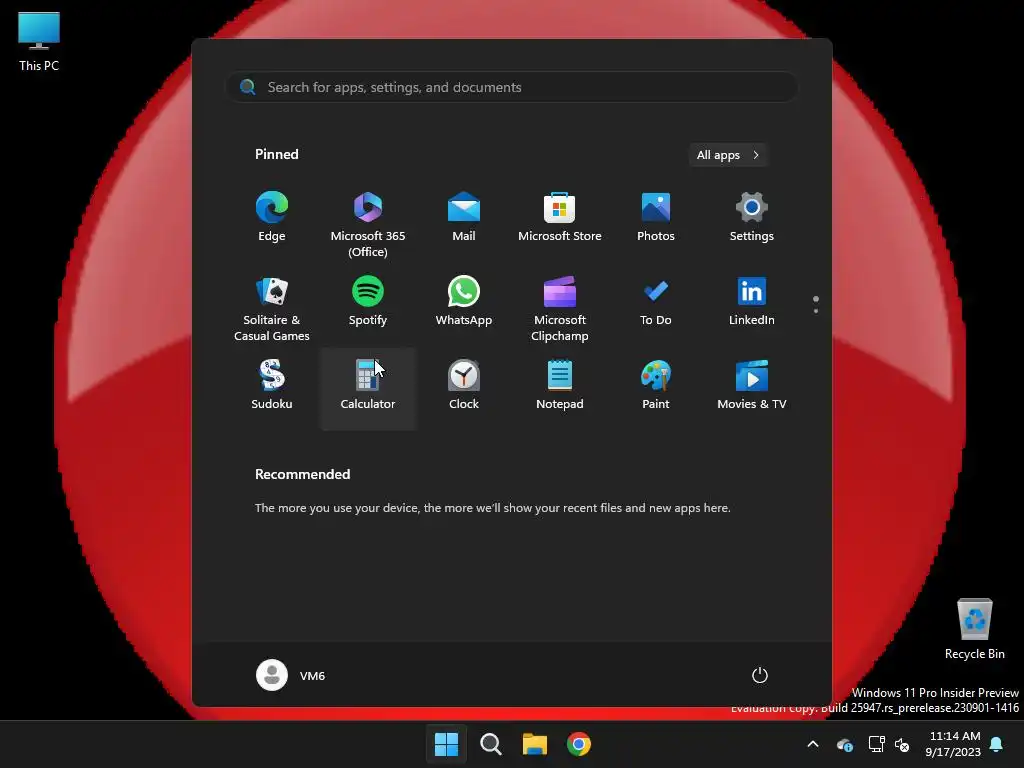1024x768 pixels.
Task: Click the power button in Start menu
Action: point(760,675)
